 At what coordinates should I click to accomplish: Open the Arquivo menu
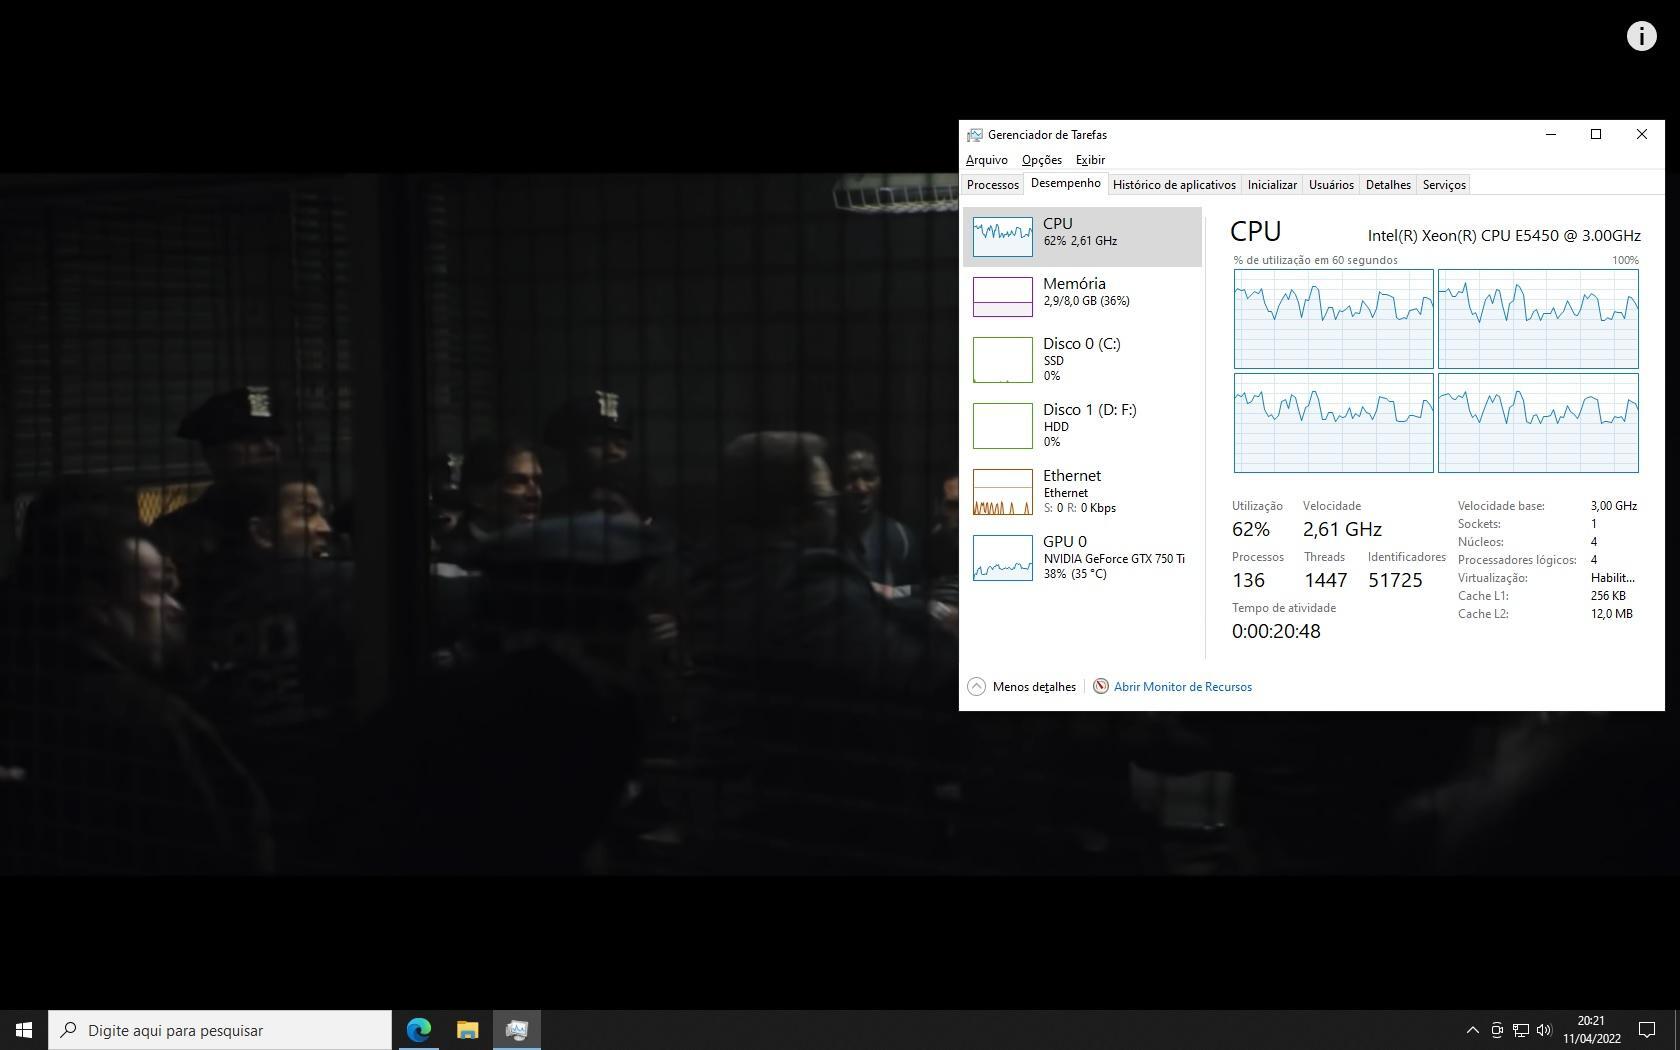[x=986, y=160]
